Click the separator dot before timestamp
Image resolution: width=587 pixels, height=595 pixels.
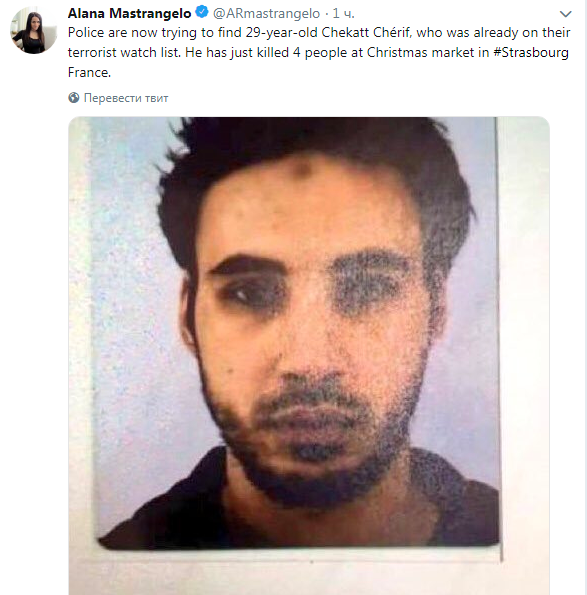point(327,14)
